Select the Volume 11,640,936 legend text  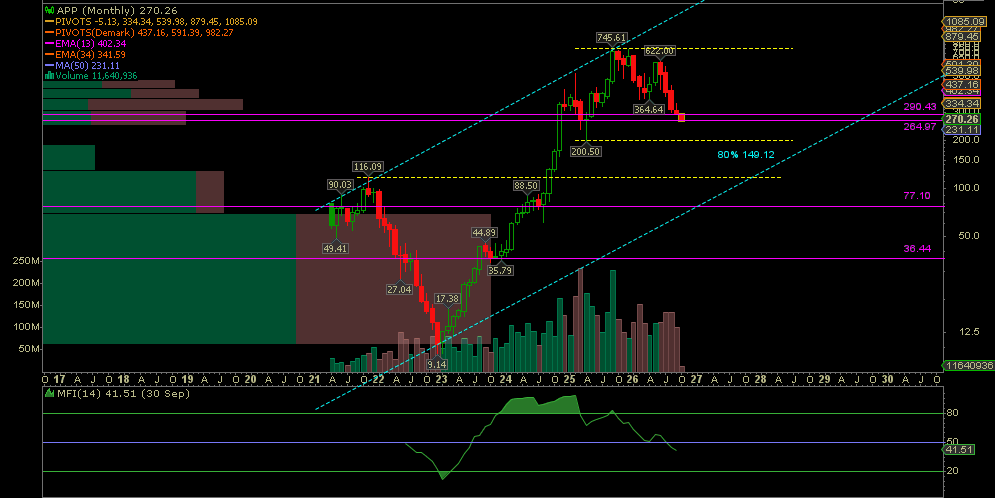(x=96, y=75)
